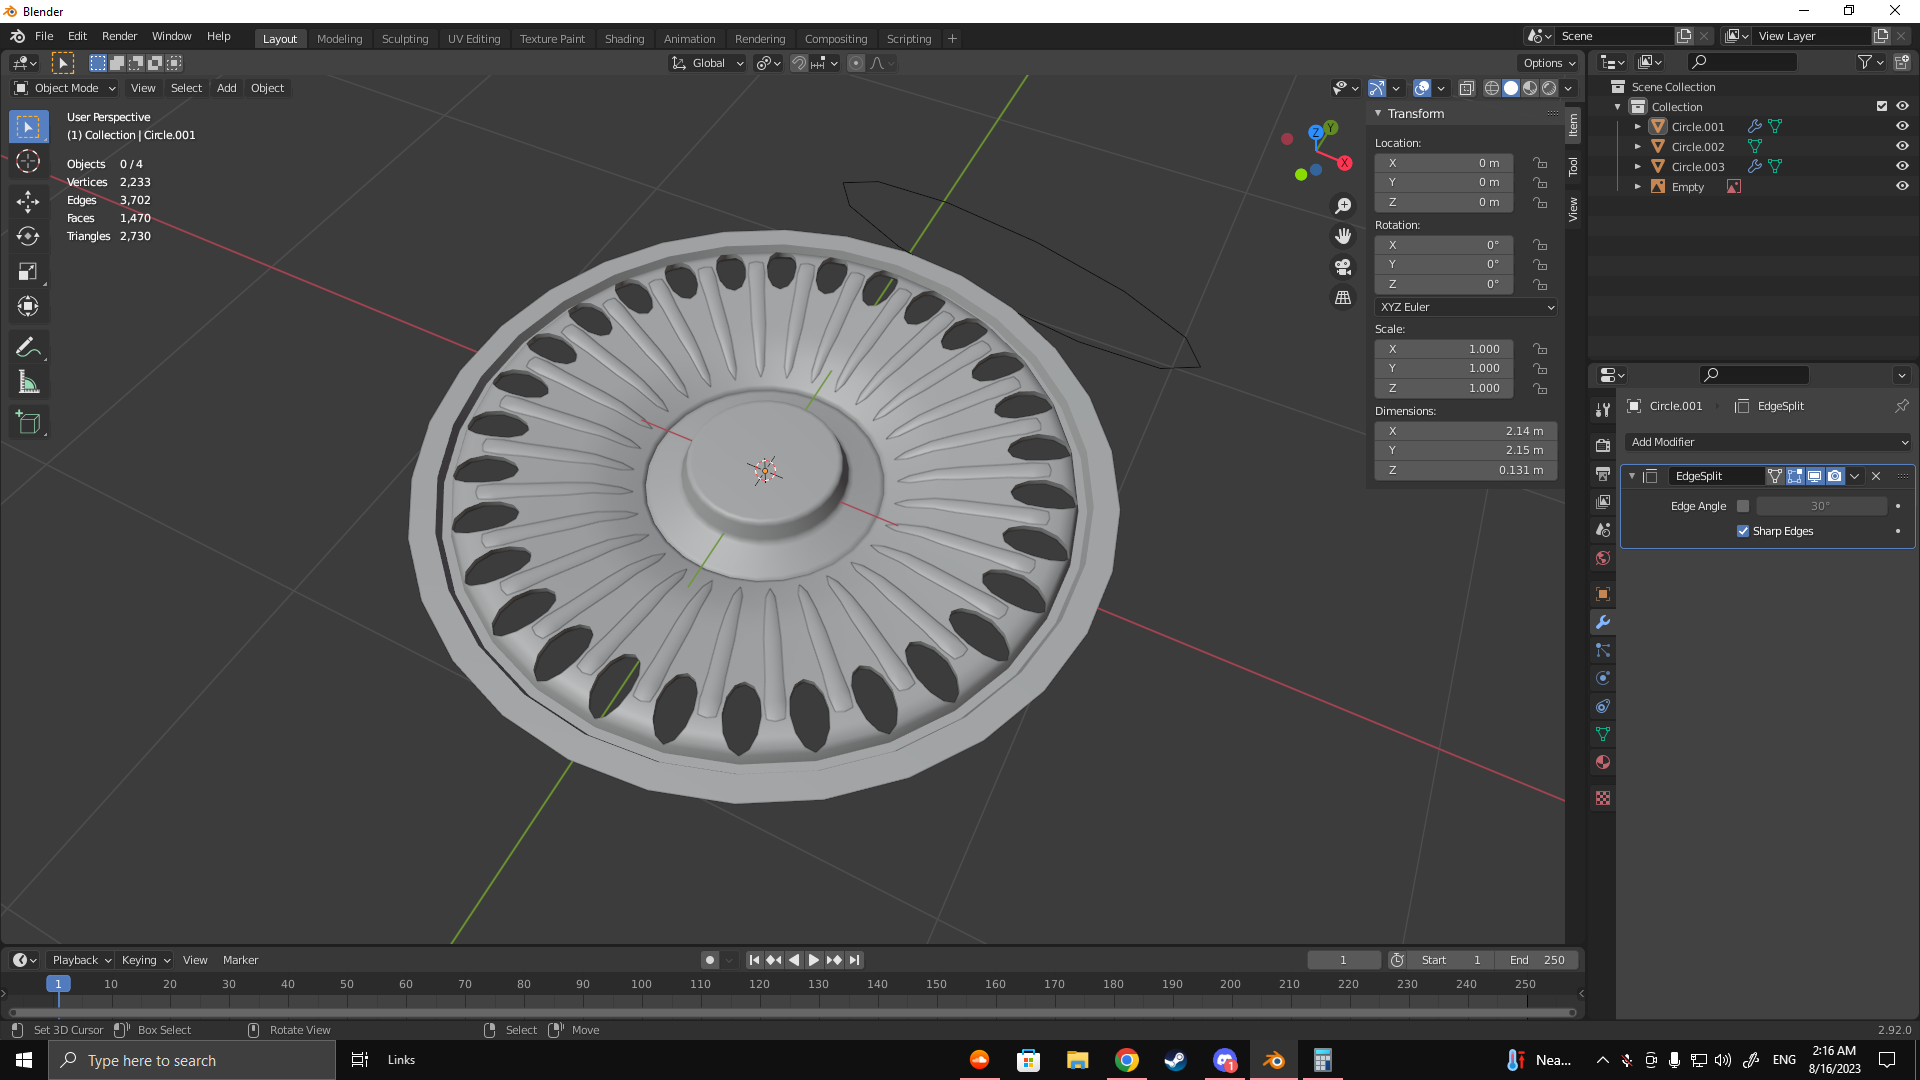This screenshot has width=1920, height=1080.
Task: Activate the Add Cube tool
Action: pos(28,423)
